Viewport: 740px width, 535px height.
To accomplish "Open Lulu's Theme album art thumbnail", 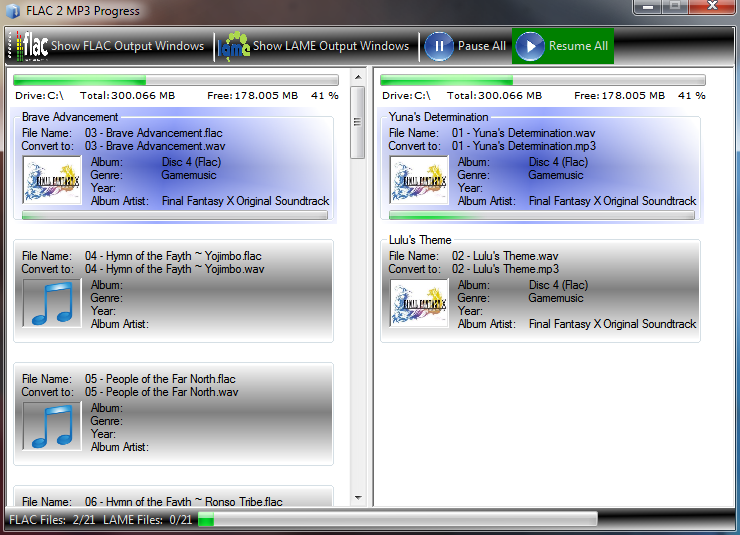I will (419, 303).
